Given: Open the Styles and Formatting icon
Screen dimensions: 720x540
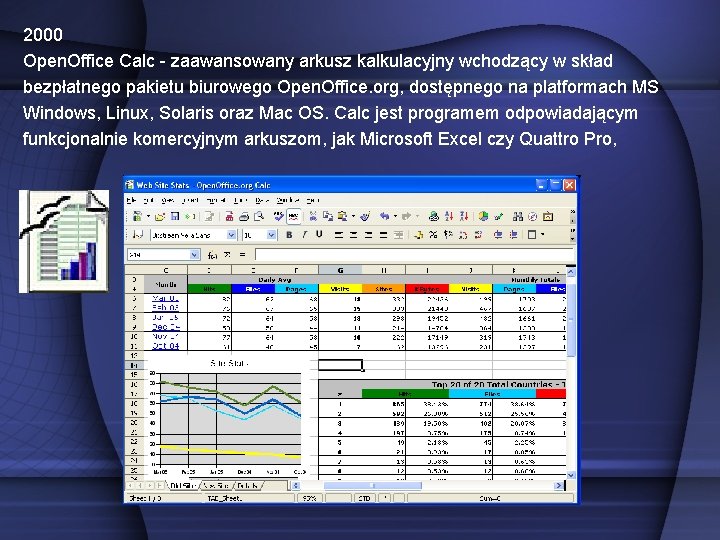Looking at the screenshot, I should 137,235.
